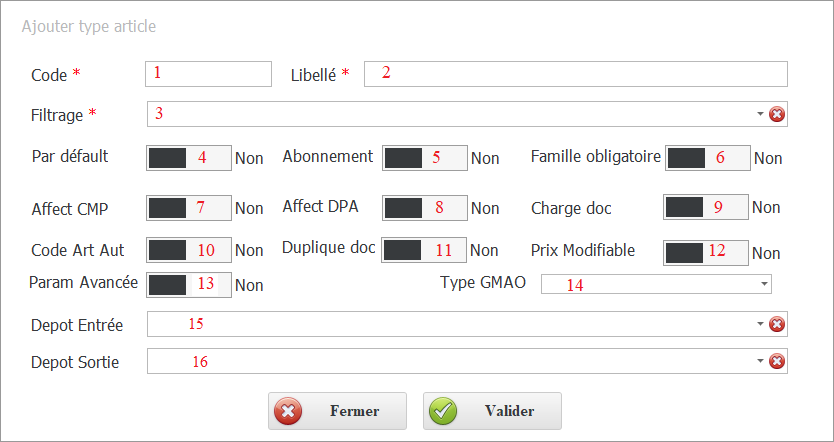Enable the Abonnement switch
Screen dimensions: 834x442
click(x=425, y=158)
